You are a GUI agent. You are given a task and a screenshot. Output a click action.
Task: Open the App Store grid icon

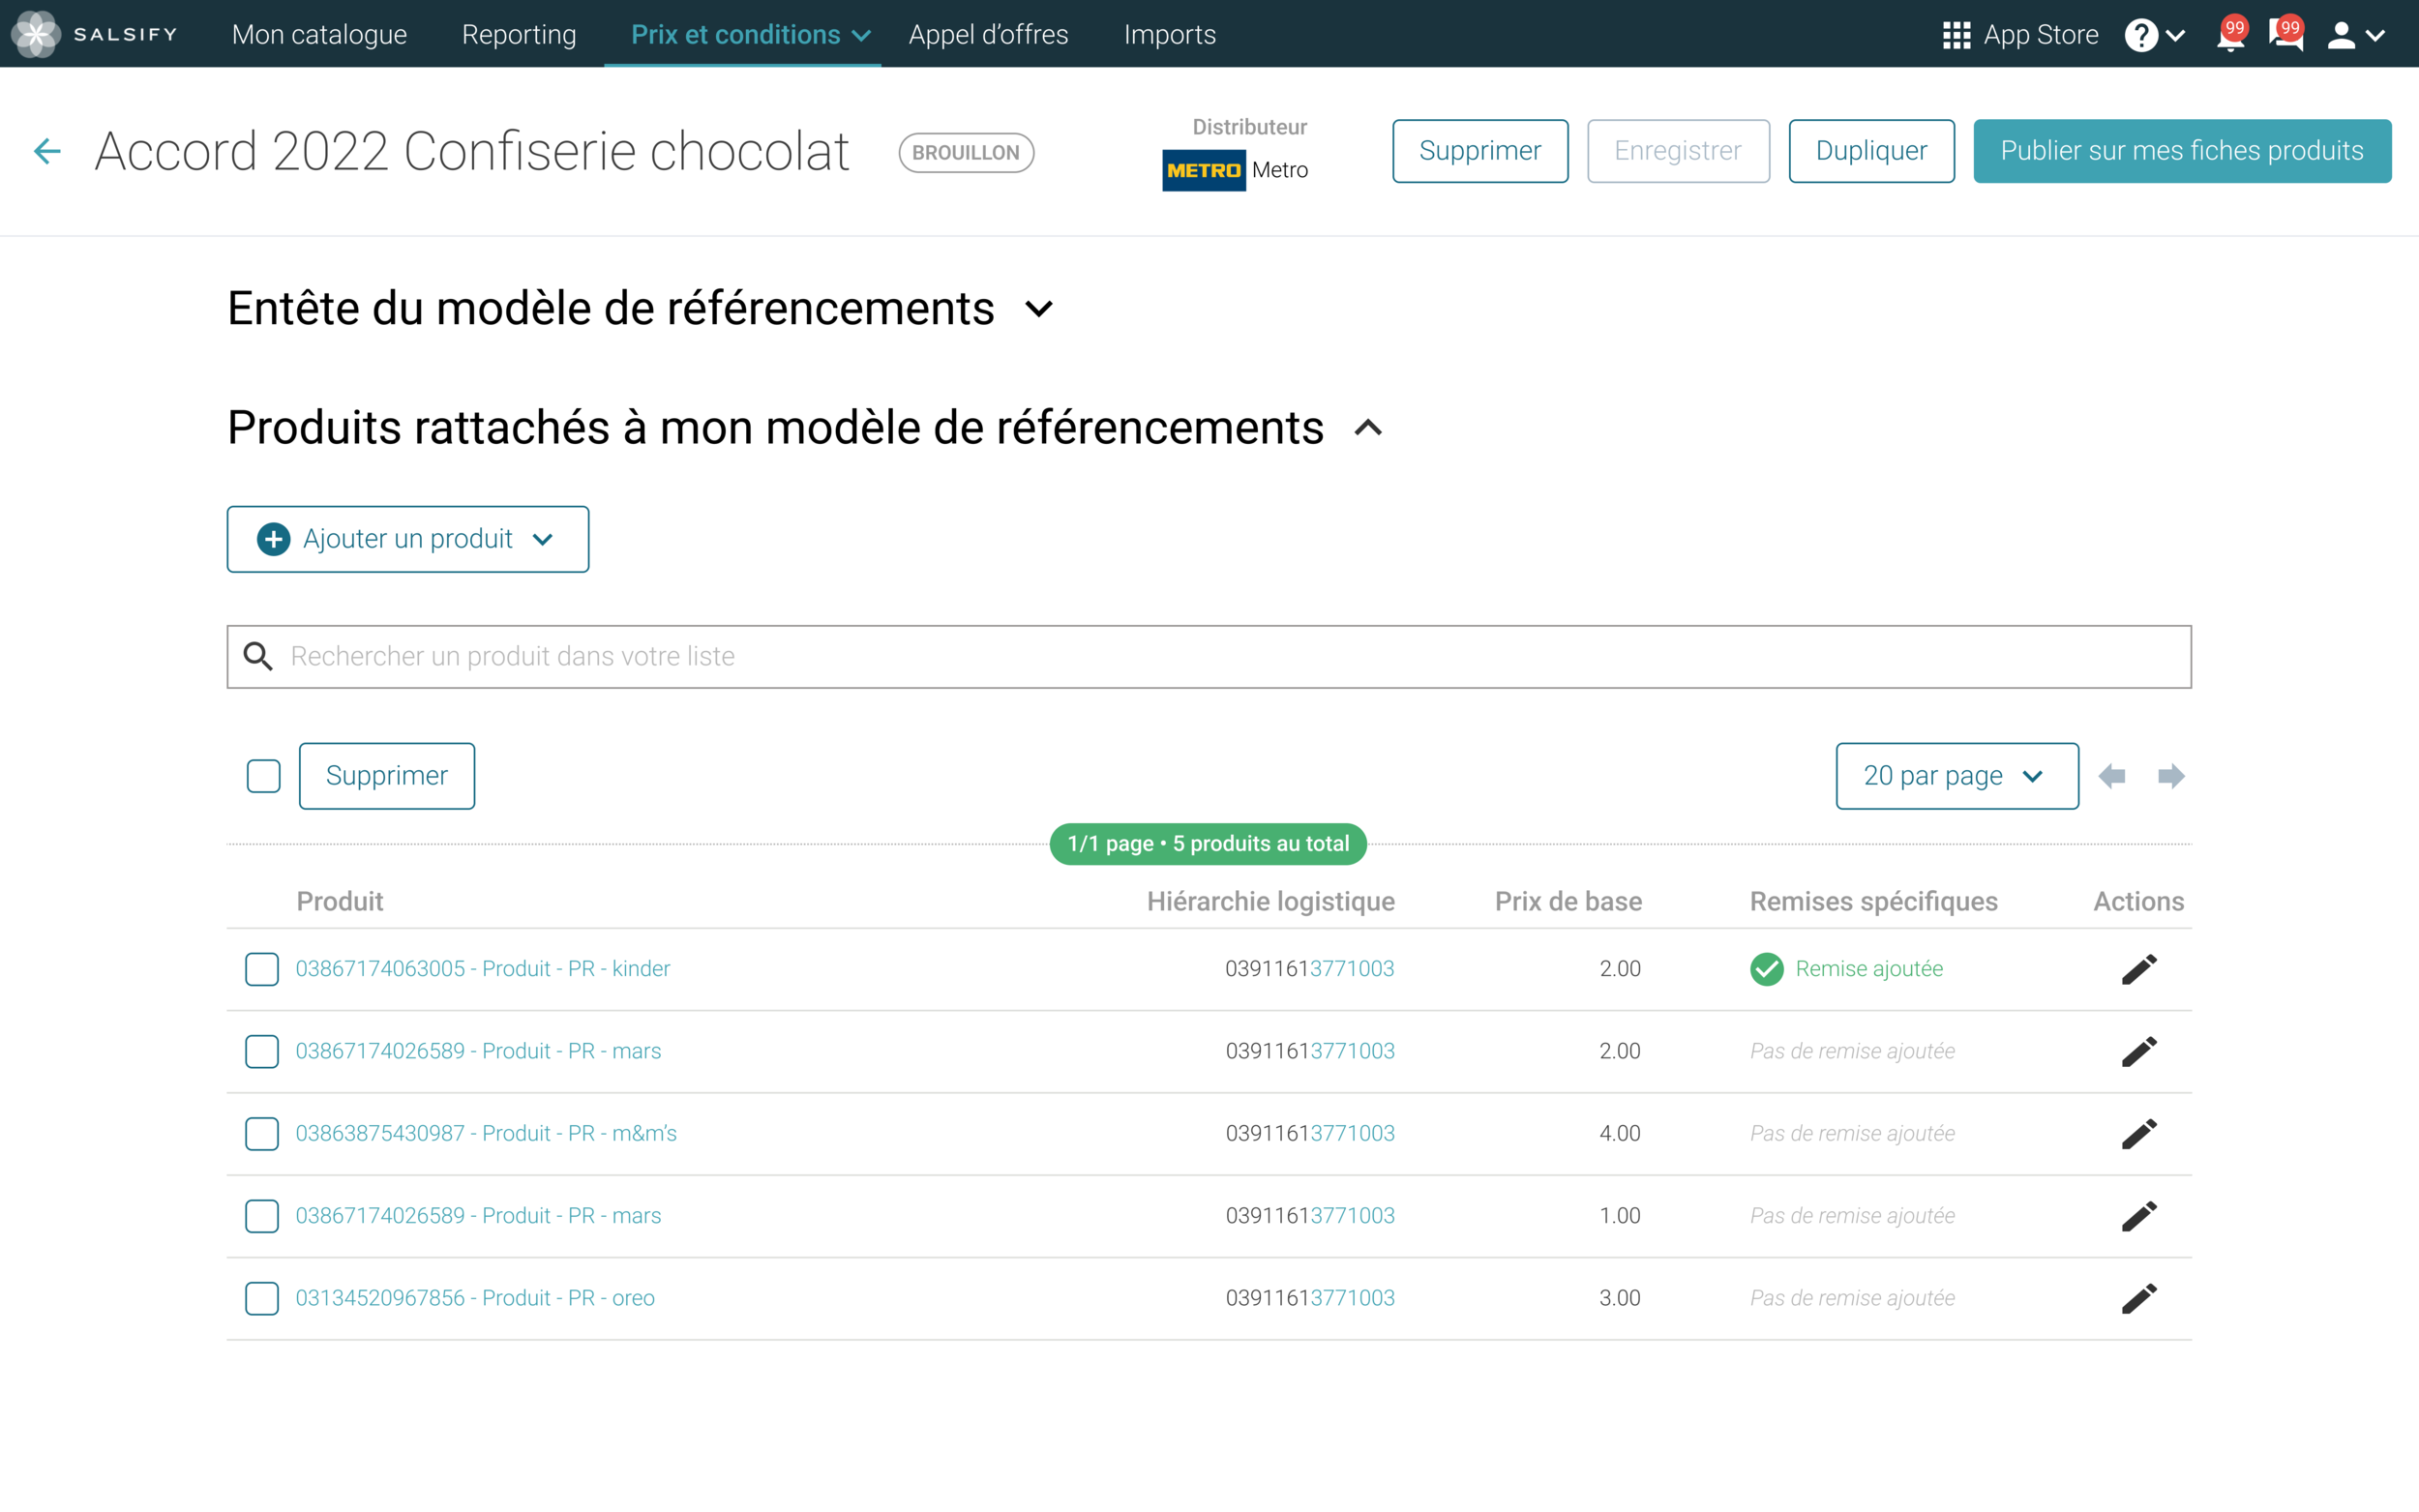pos(1956,35)
